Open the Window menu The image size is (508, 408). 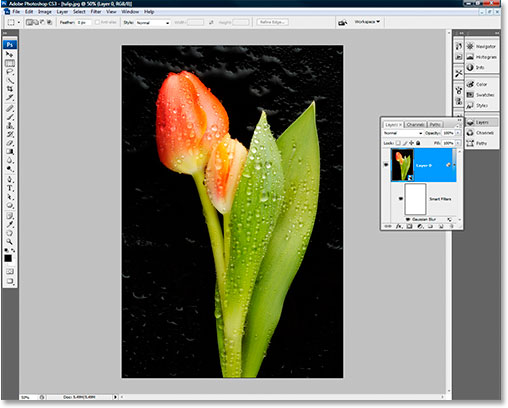pyautogui.click(x=130, y=12)
